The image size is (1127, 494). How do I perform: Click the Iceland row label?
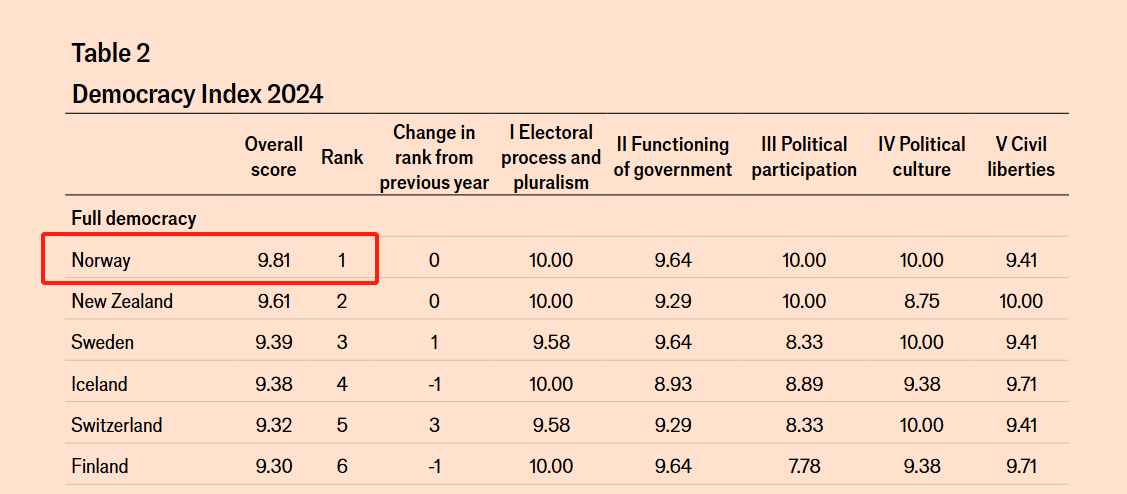tap(99, 384)
